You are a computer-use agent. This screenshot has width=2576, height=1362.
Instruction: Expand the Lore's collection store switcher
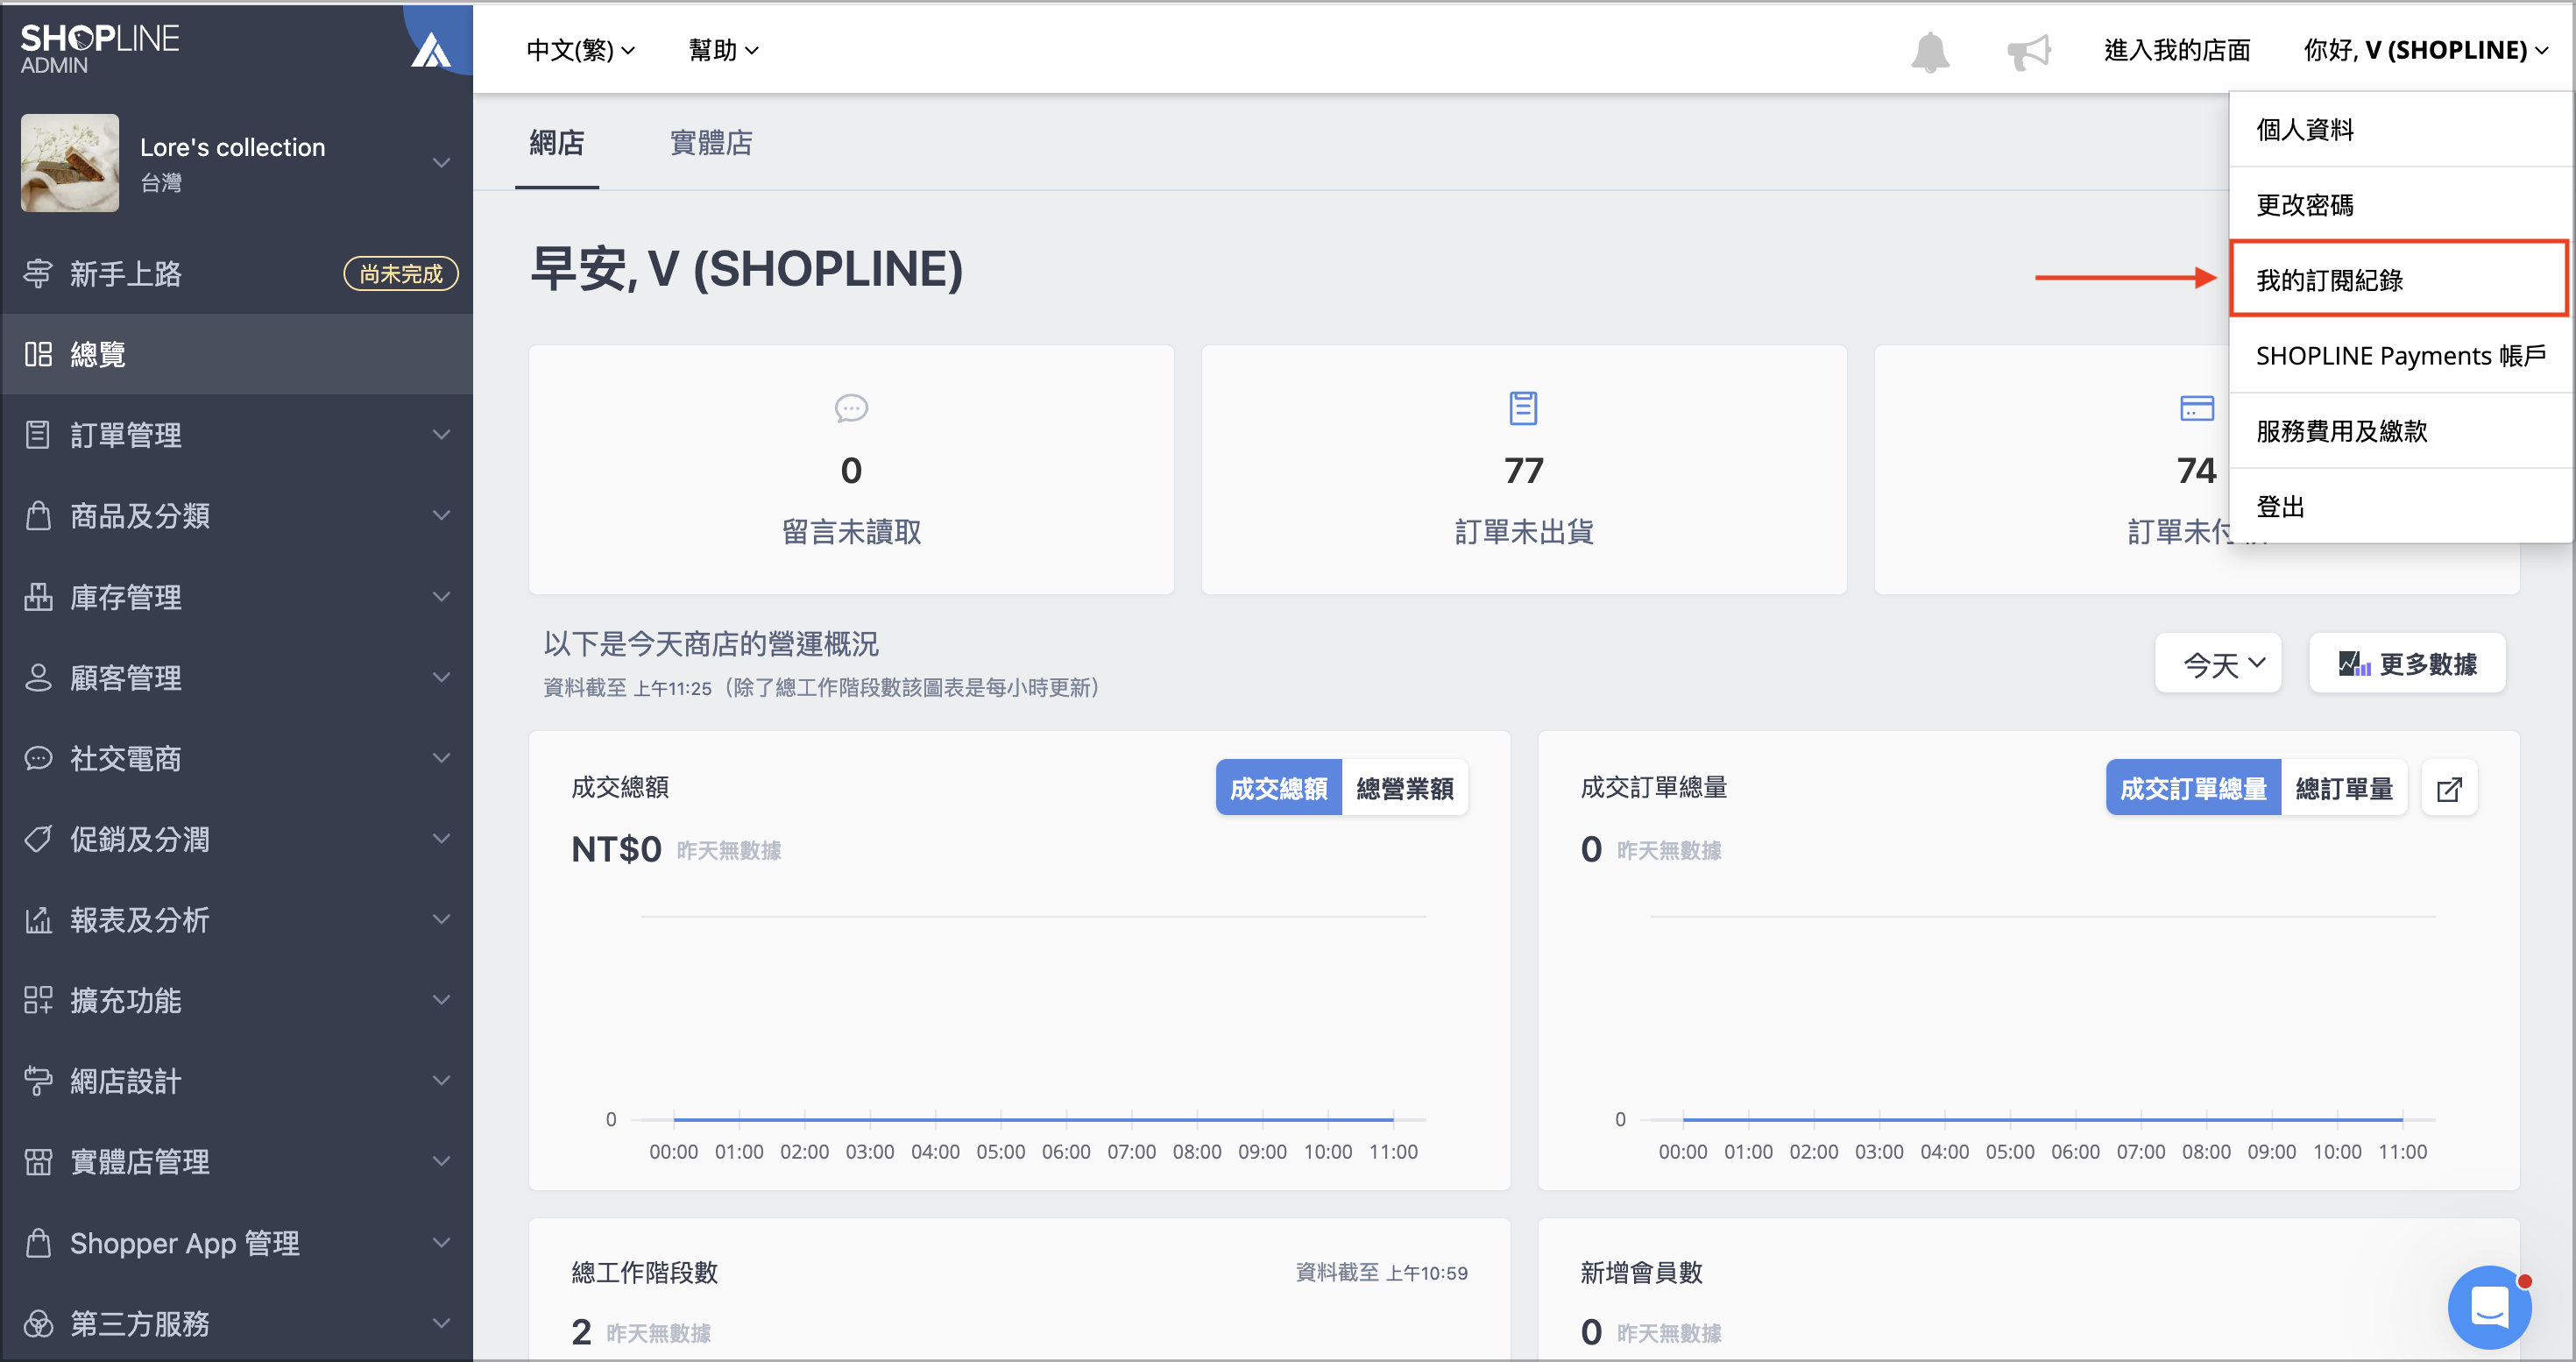pos(441,162)
